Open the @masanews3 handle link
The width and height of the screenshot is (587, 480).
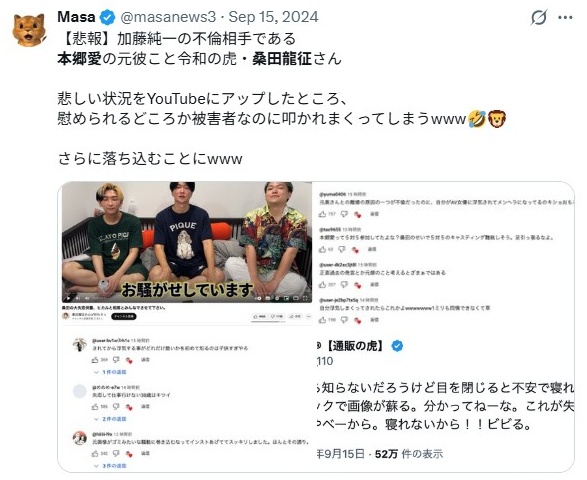pos(168,17)
